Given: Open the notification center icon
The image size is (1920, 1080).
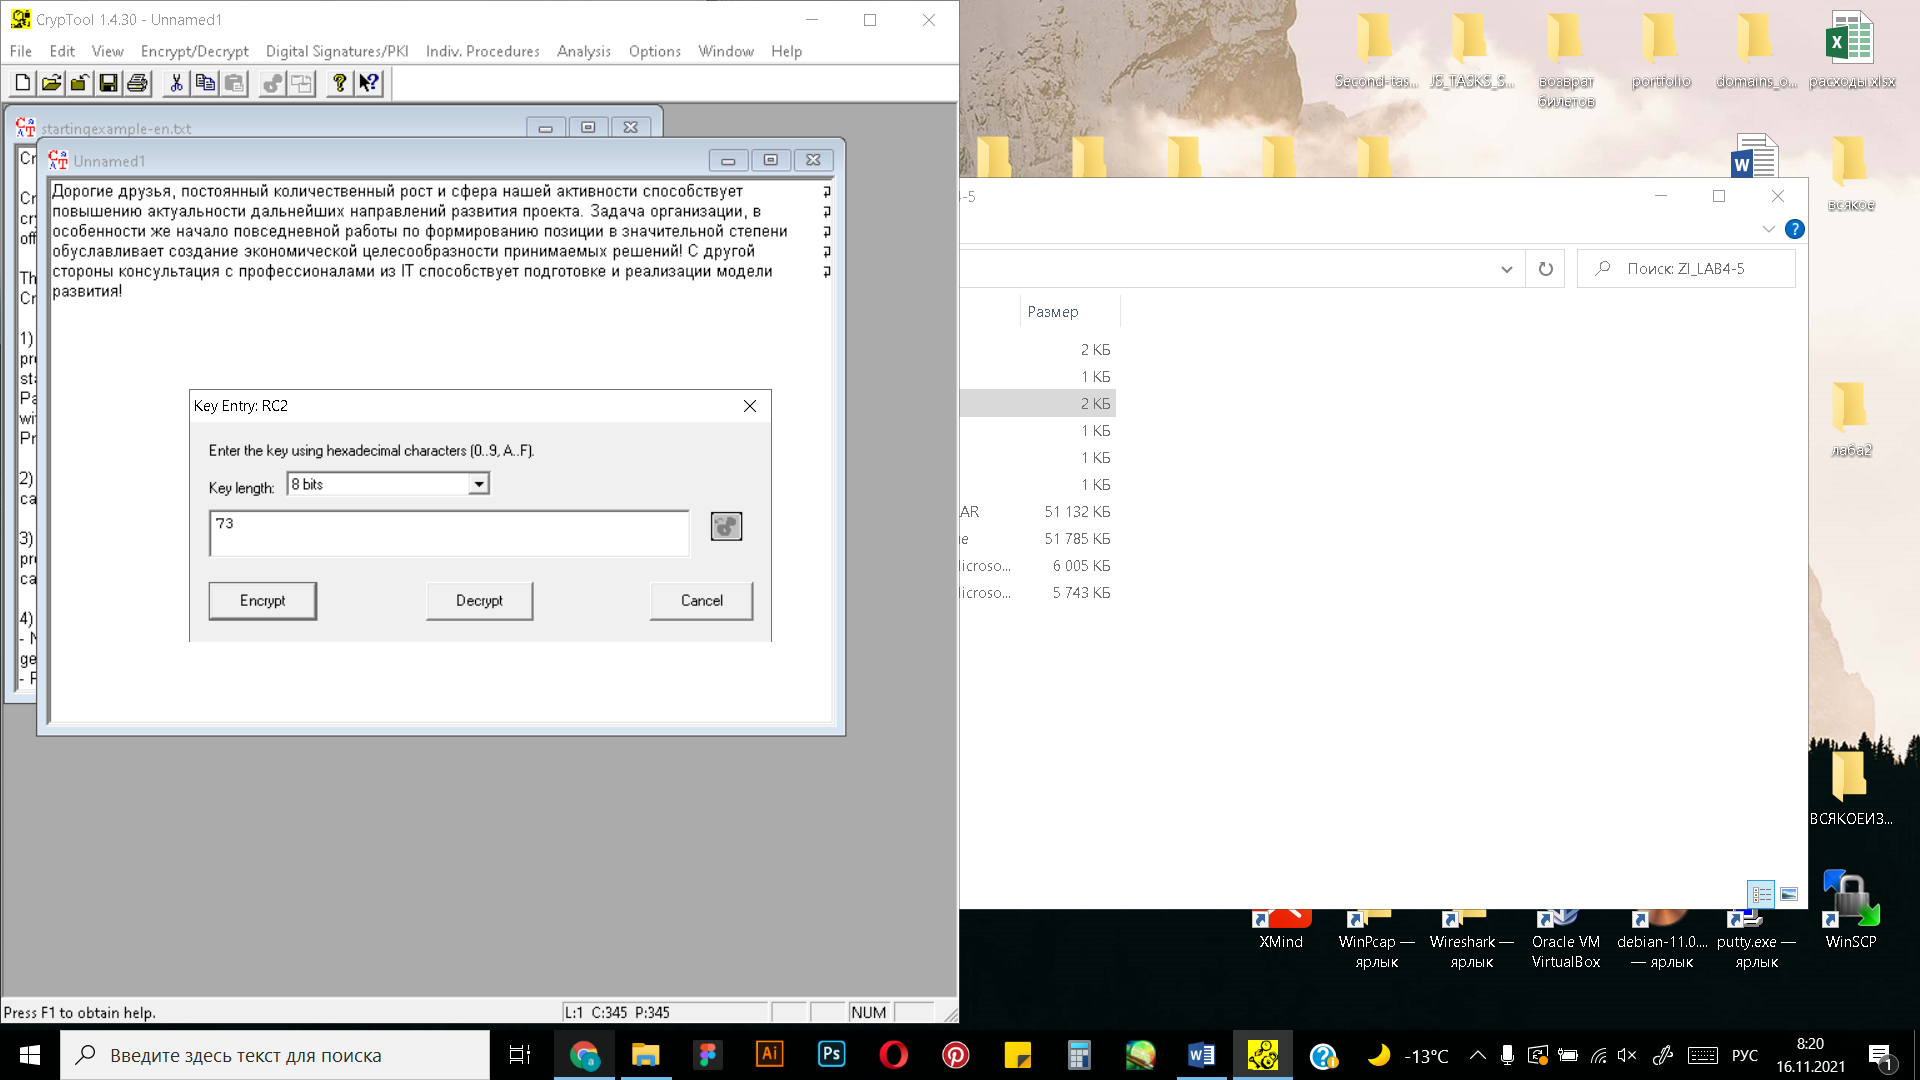Looking at the screenshot, I should (1880, 1055).
